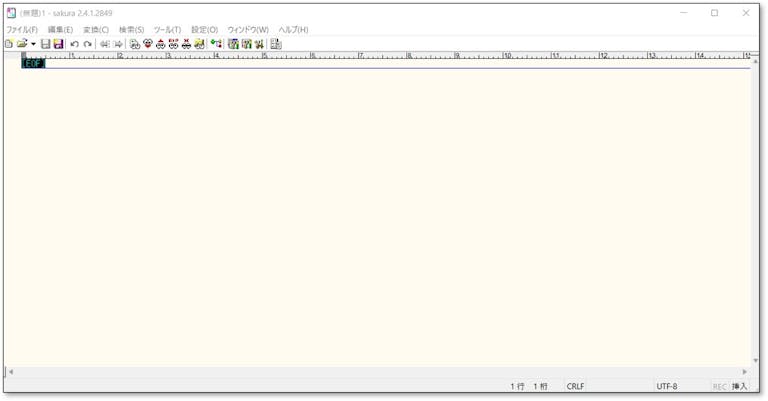768x401 pixels.
Task: Open the ツール(T) menu
Action: tap(167, 30)
